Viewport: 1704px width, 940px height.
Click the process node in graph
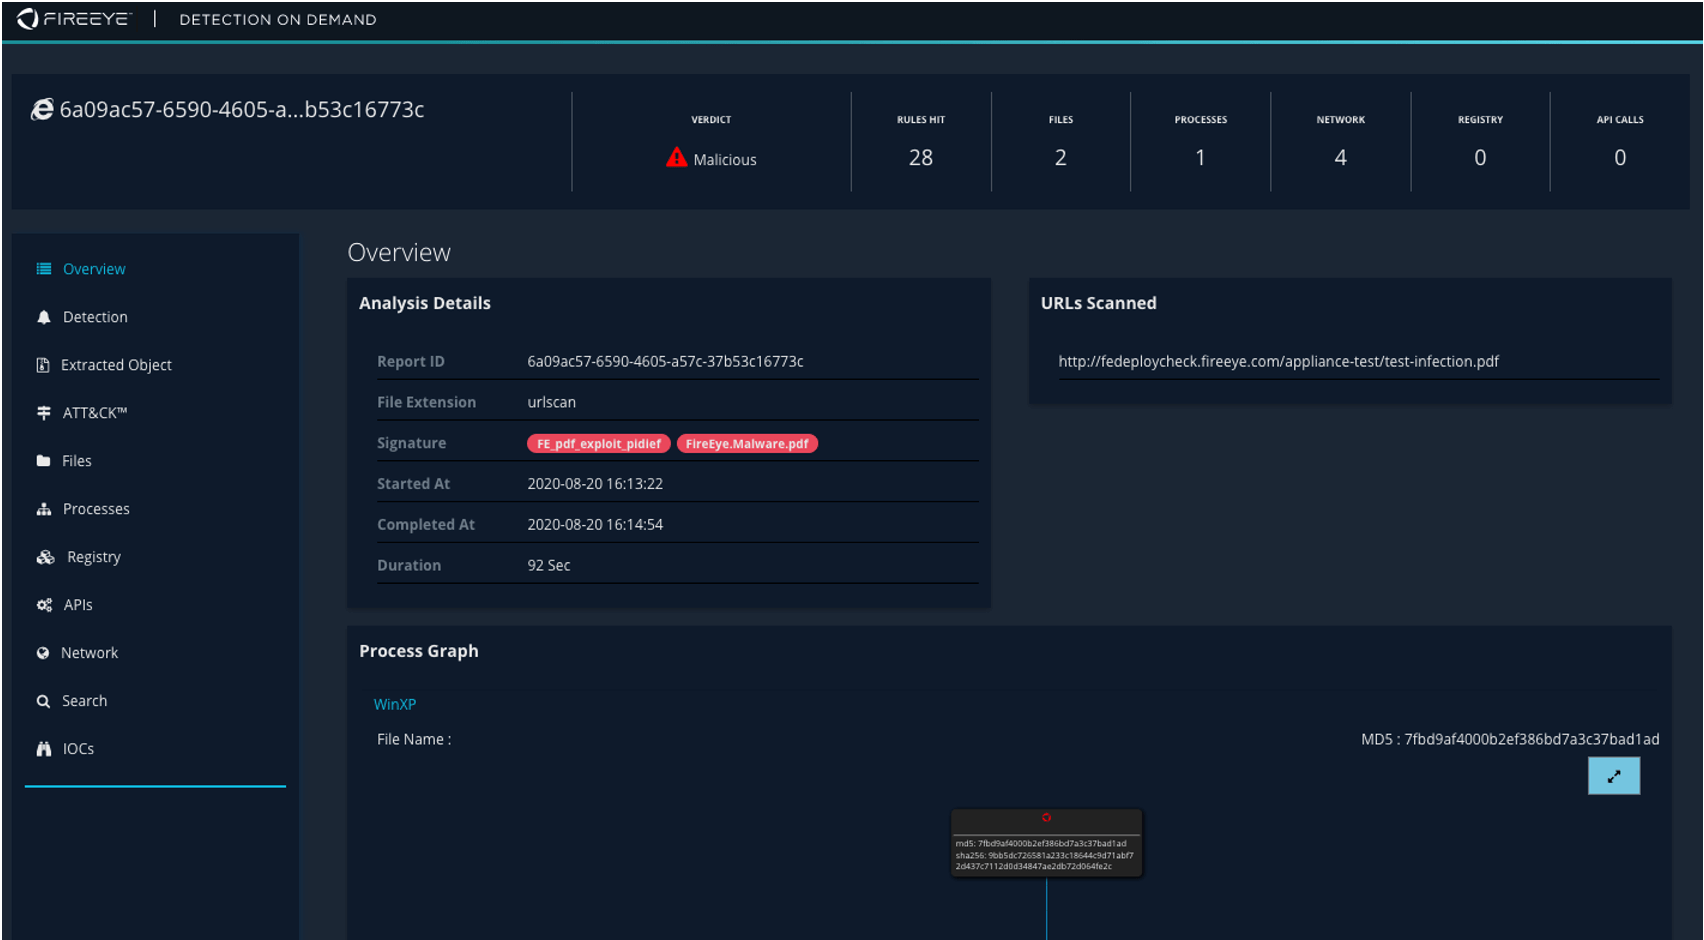(1046, 843)
